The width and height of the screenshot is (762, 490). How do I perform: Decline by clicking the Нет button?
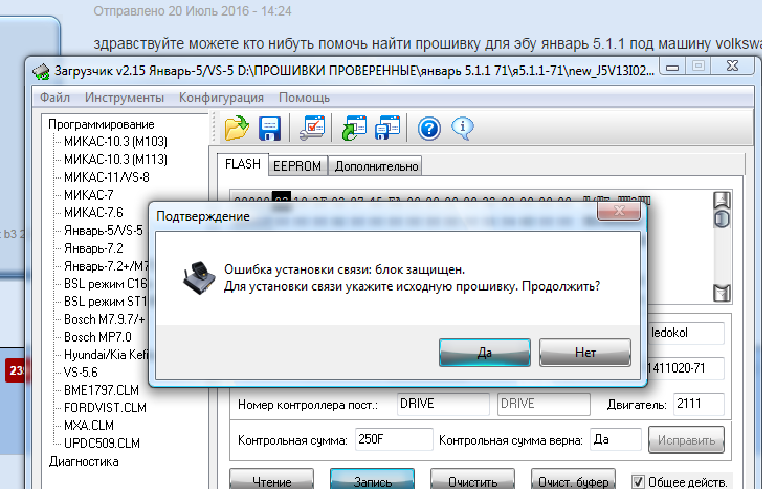click(585, 352)
